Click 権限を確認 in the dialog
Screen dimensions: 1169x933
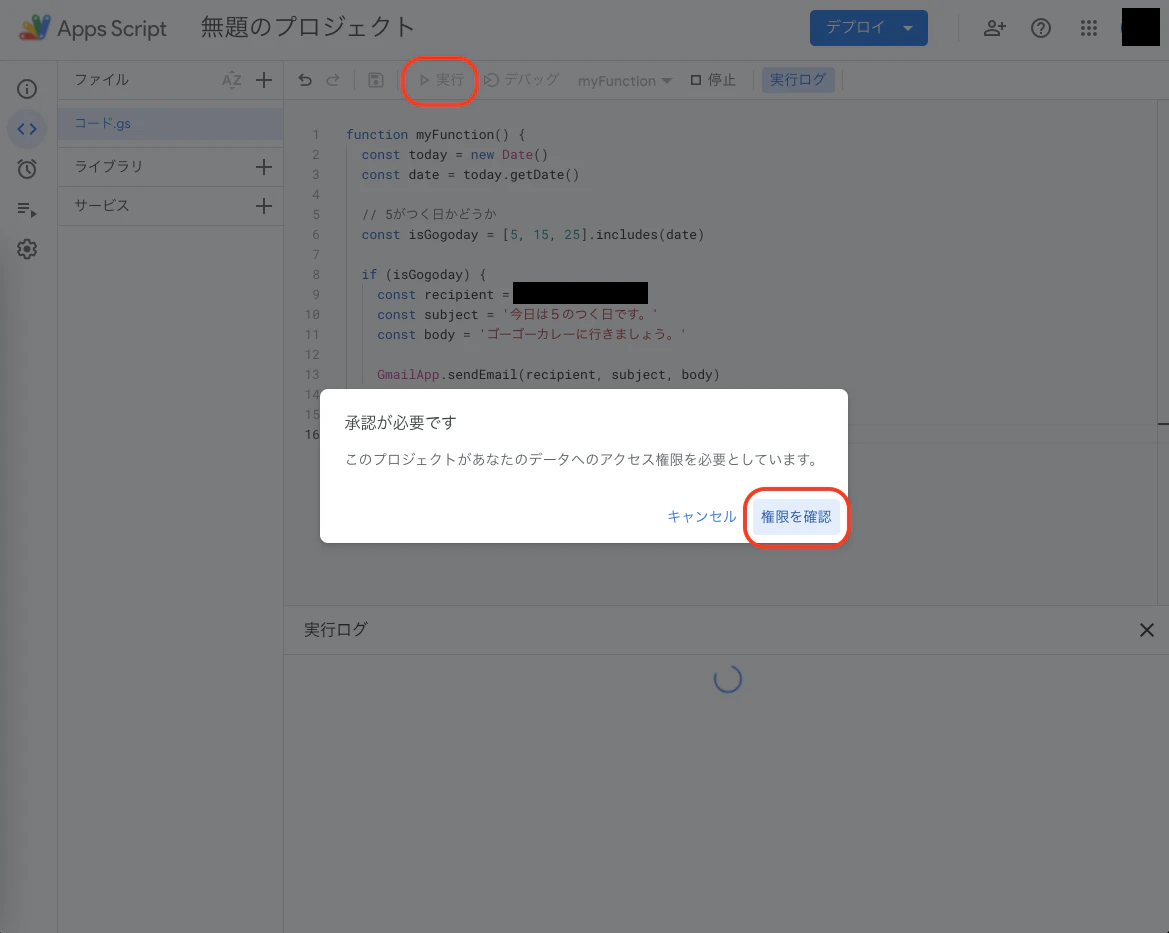pyautogui.click(x=796, y=517)
